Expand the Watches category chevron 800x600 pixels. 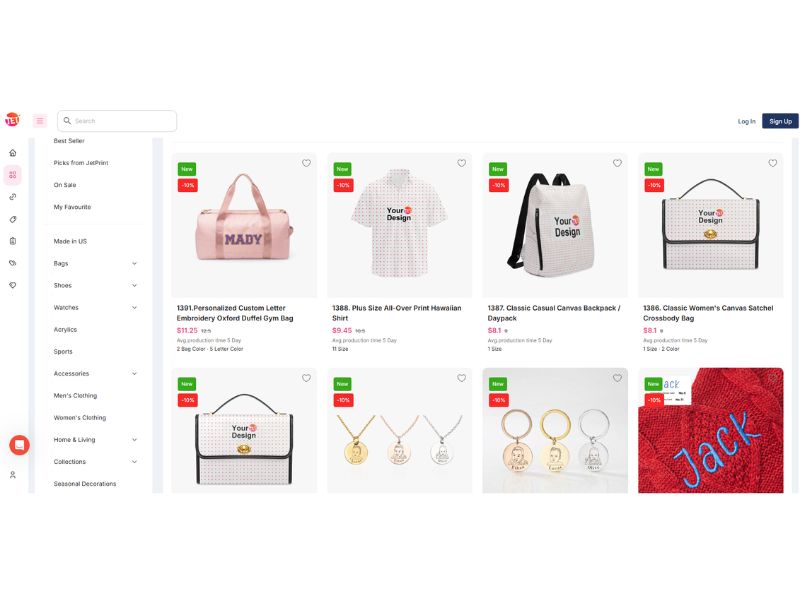[x=134, y=308]
